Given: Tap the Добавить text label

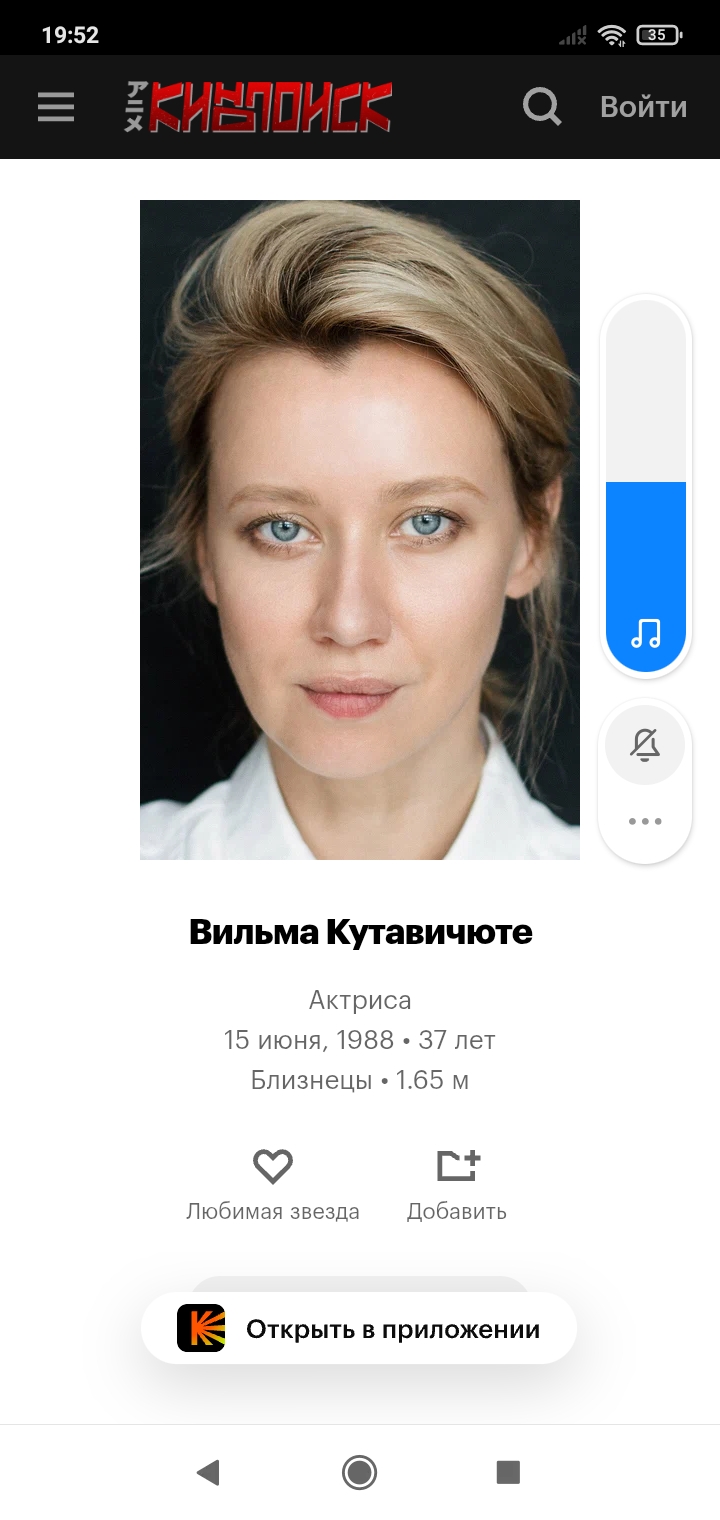Looking at the screenshot, I should [x=457, y=1212].
